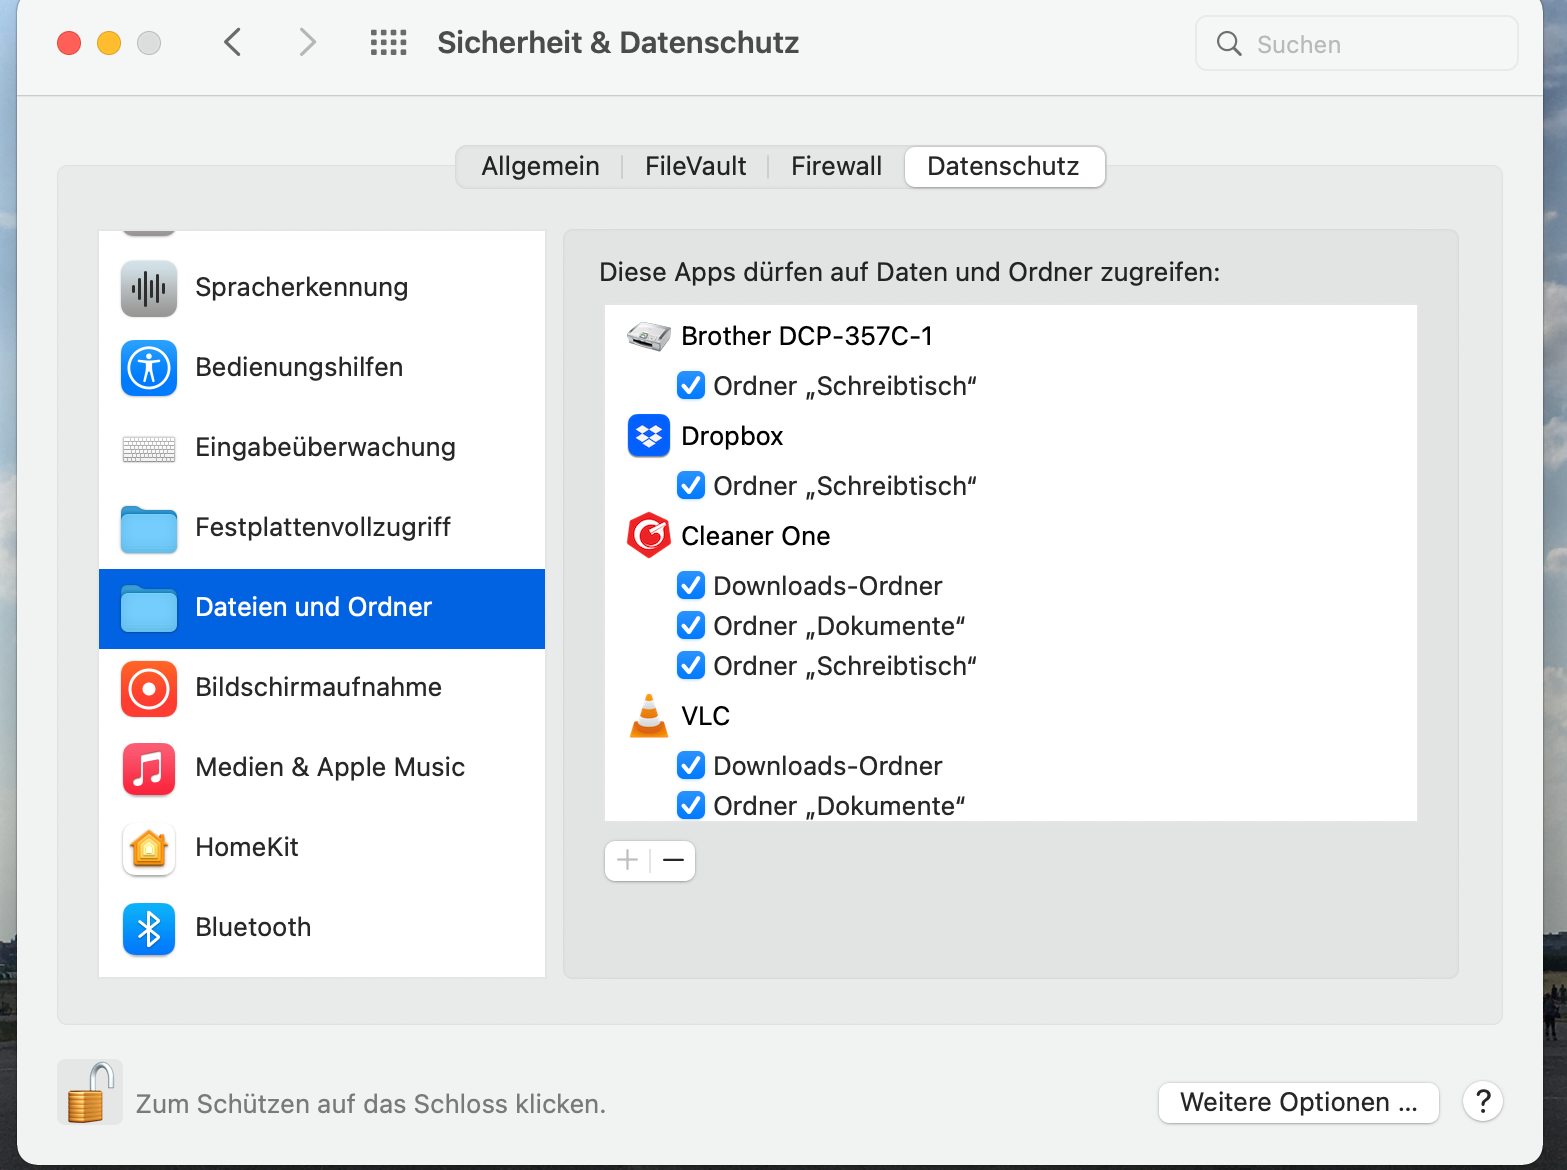Screen dimensions: 1567x1170
Task: Open Weitere Optionen button
Action: (x=1298, y=1102)
